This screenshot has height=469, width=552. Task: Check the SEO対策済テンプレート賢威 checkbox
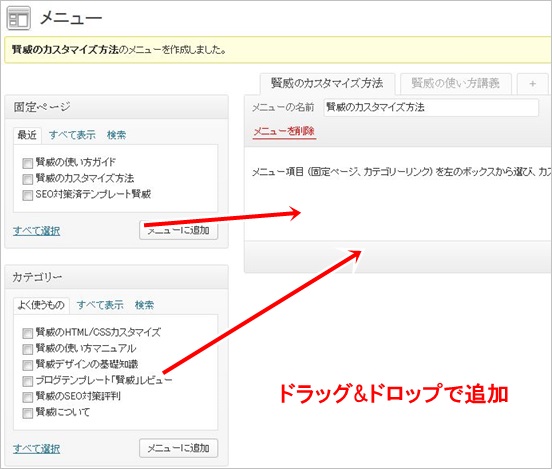tap(27, 195)
